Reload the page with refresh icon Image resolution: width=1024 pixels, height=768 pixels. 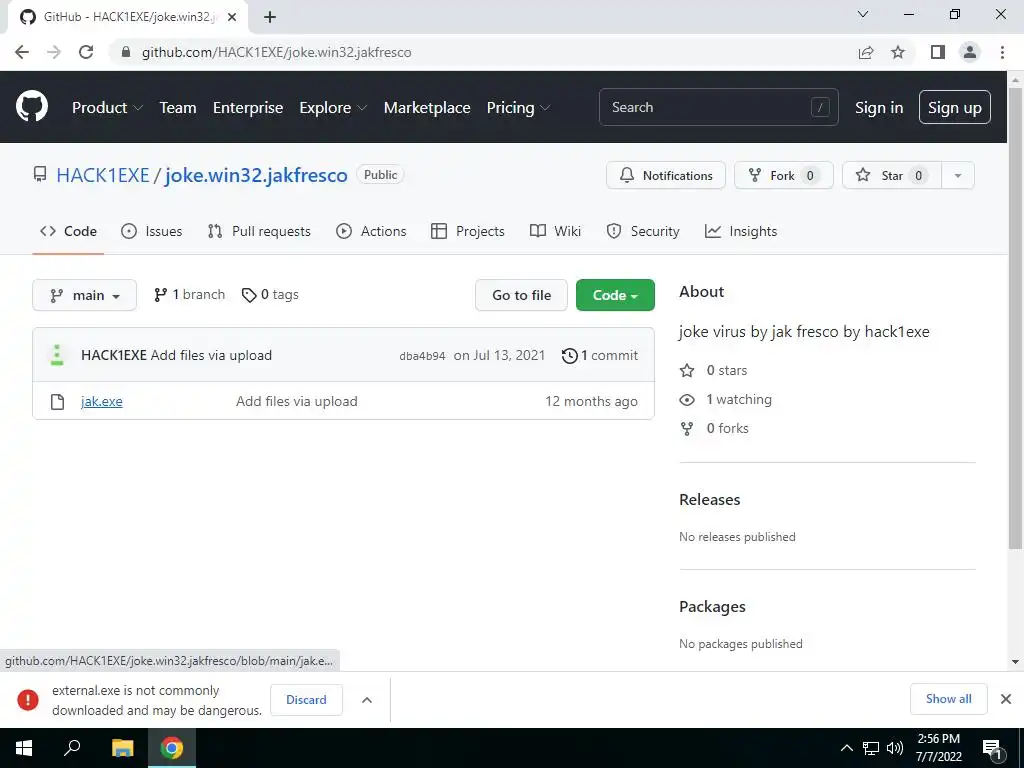[x=86, y=52]
